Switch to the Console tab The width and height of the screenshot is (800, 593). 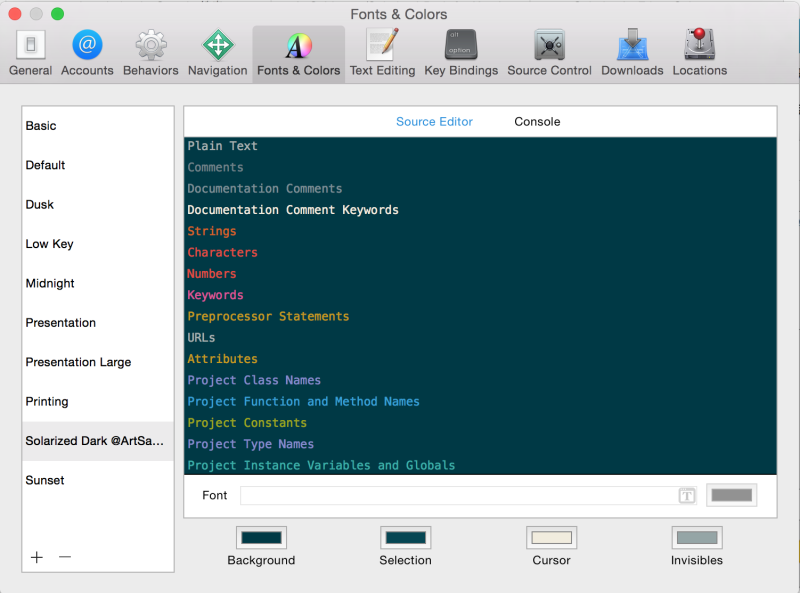pyautogui.click(x=537, y=121)
